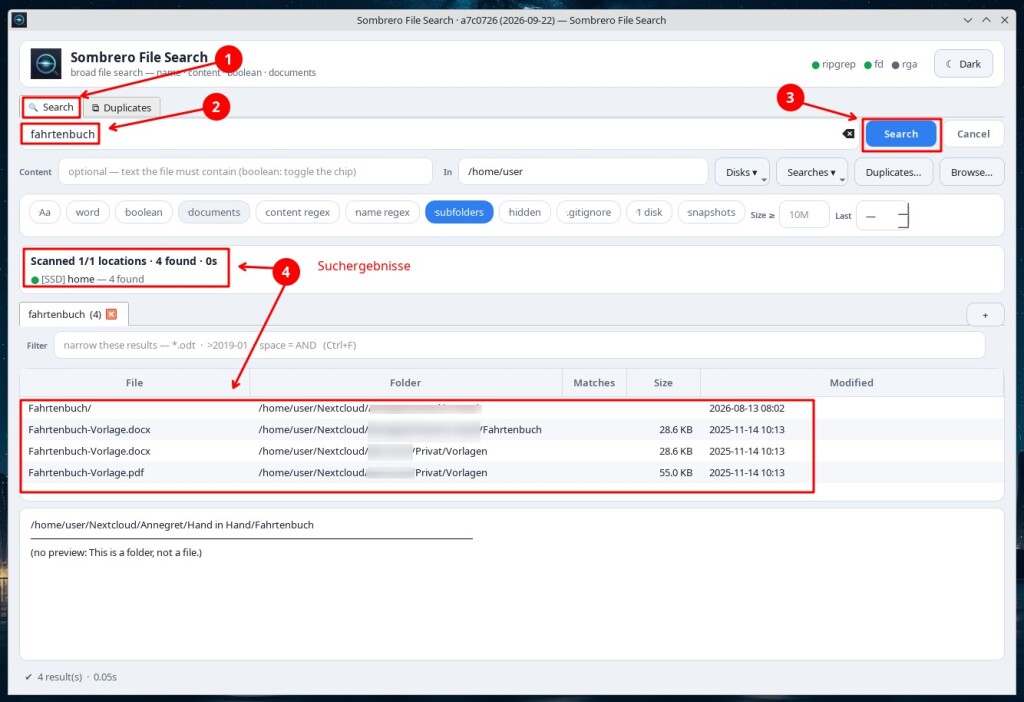Enable the documents chip
The height and width of the screenshot is (702, 1024).
click(x=214, y=212)
